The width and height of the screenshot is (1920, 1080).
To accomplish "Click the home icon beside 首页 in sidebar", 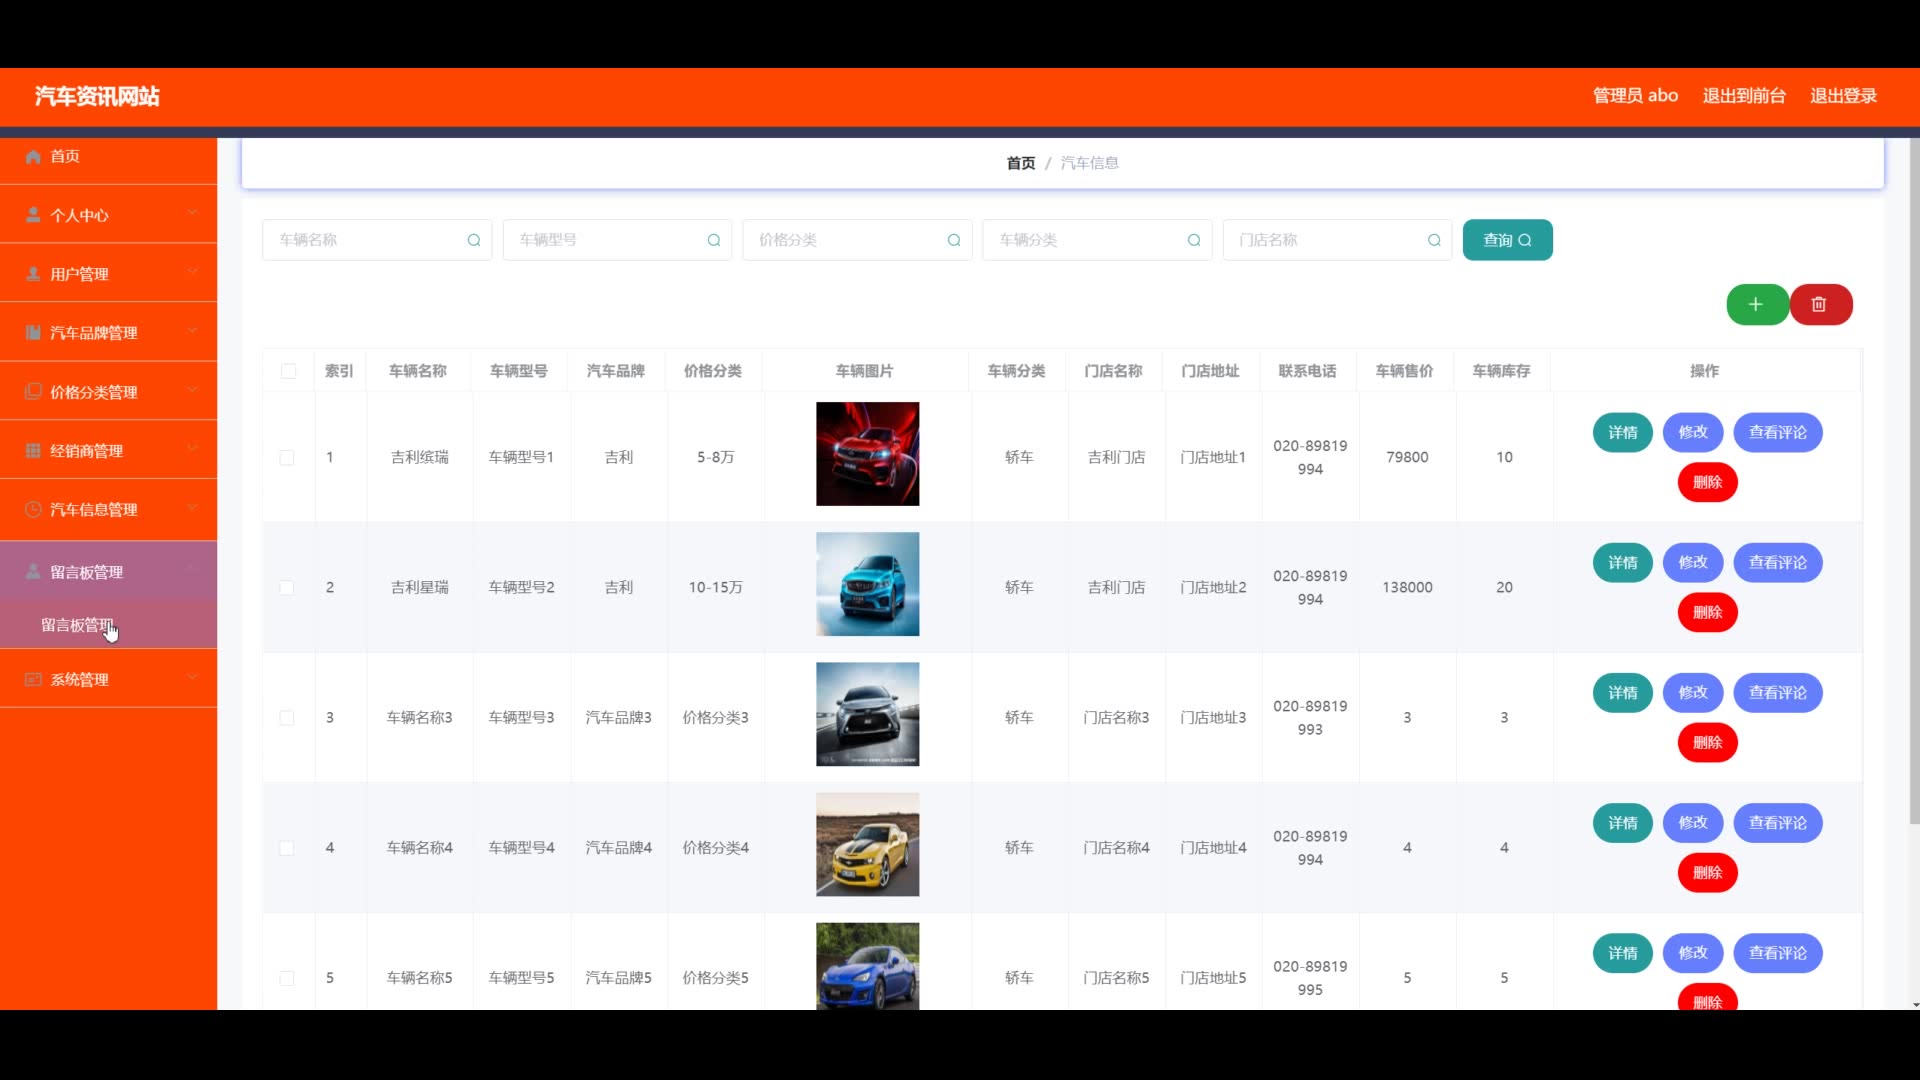I will point(33,156).
